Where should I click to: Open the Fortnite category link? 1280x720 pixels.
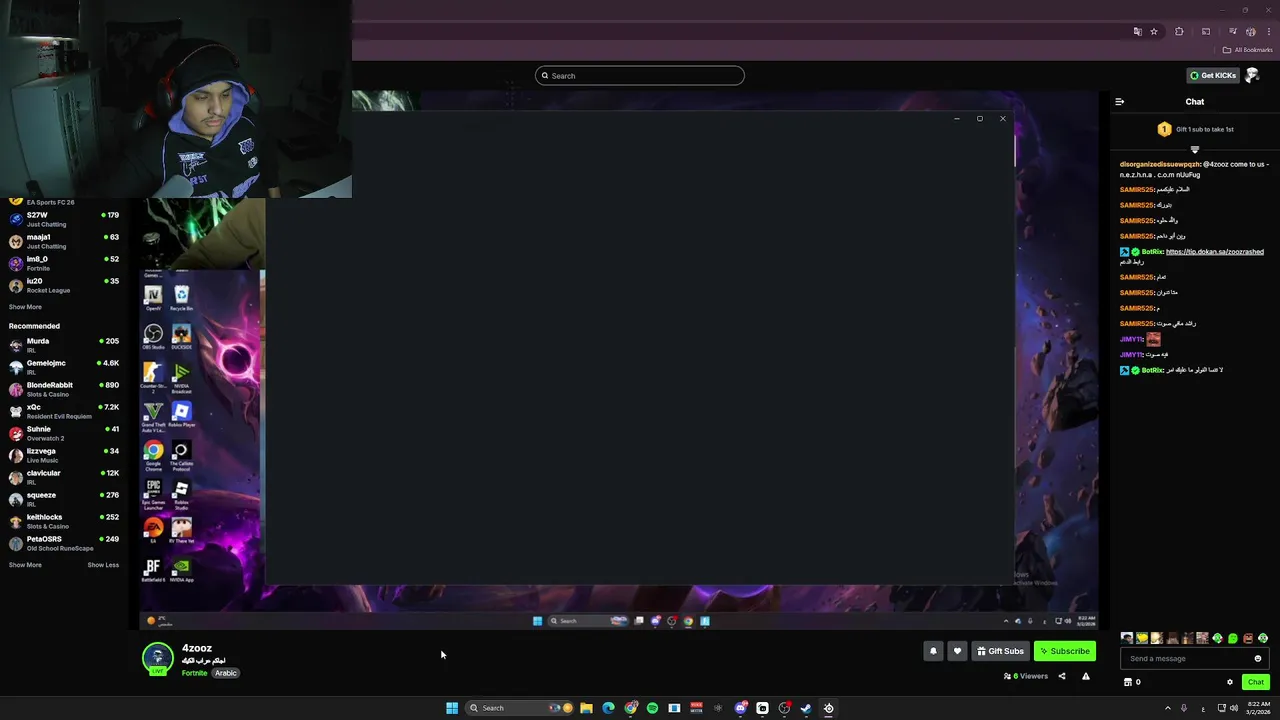coord(194,673)
